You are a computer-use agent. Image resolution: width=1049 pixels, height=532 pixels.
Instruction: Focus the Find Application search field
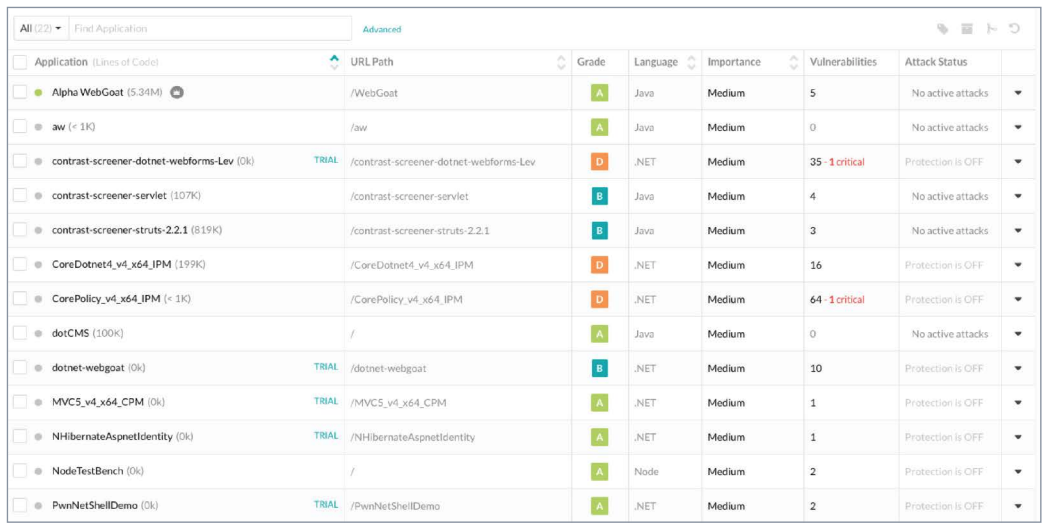[x=209, y=29]
